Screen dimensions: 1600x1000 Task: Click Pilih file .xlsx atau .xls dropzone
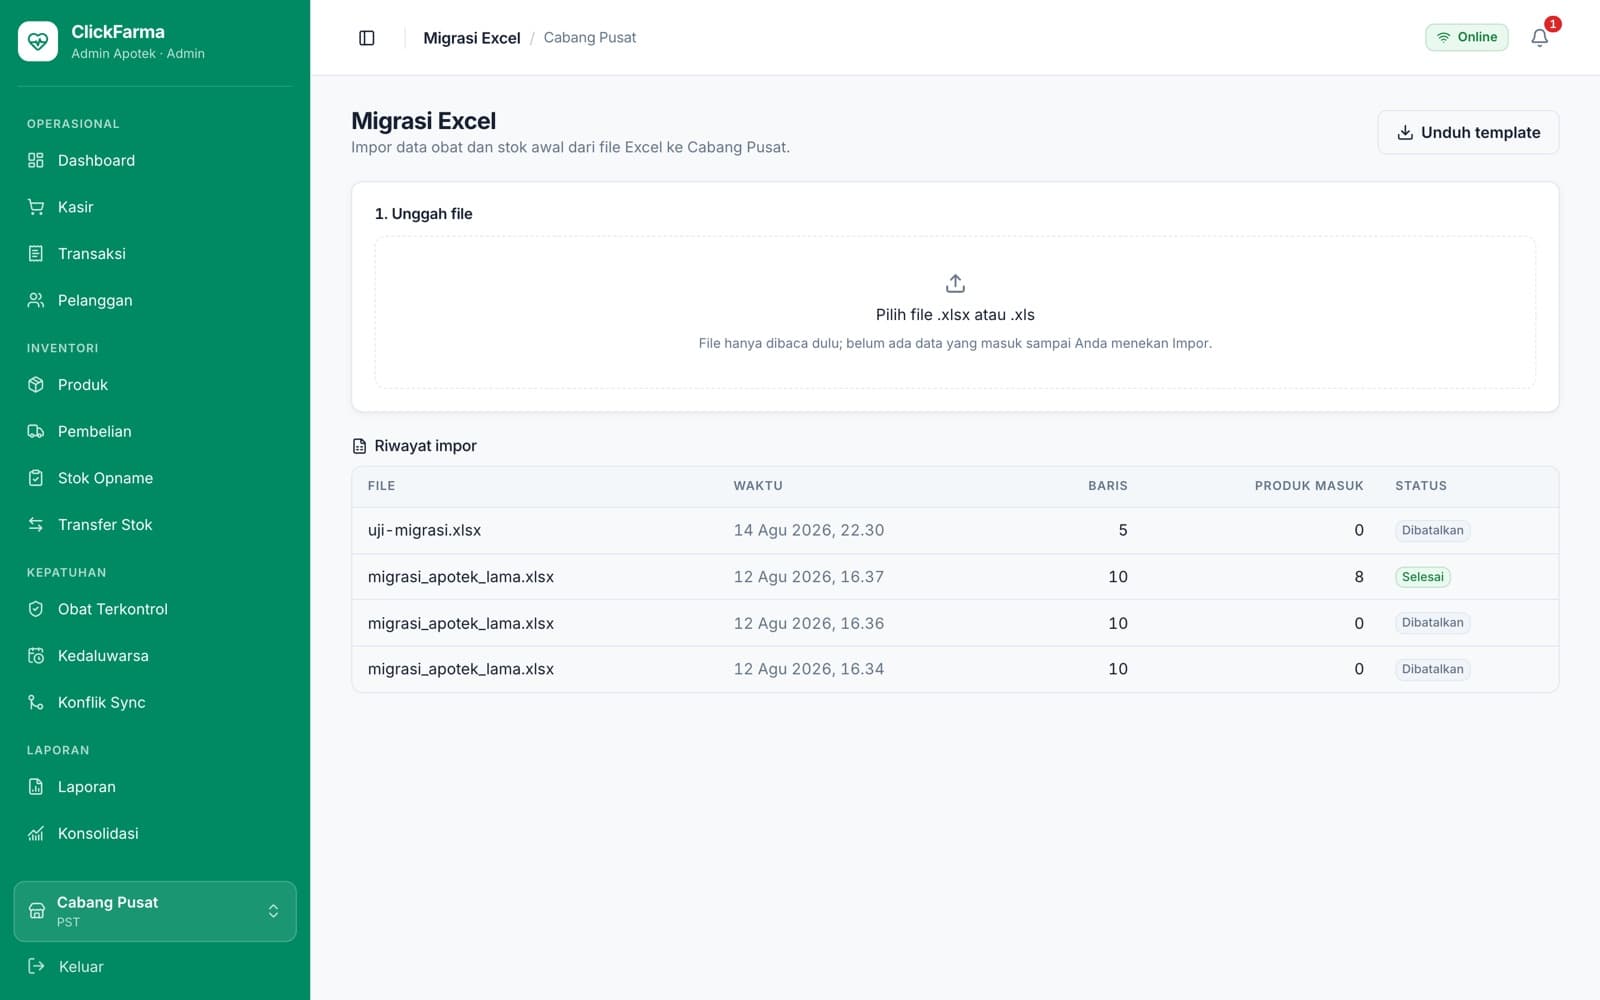955,312
